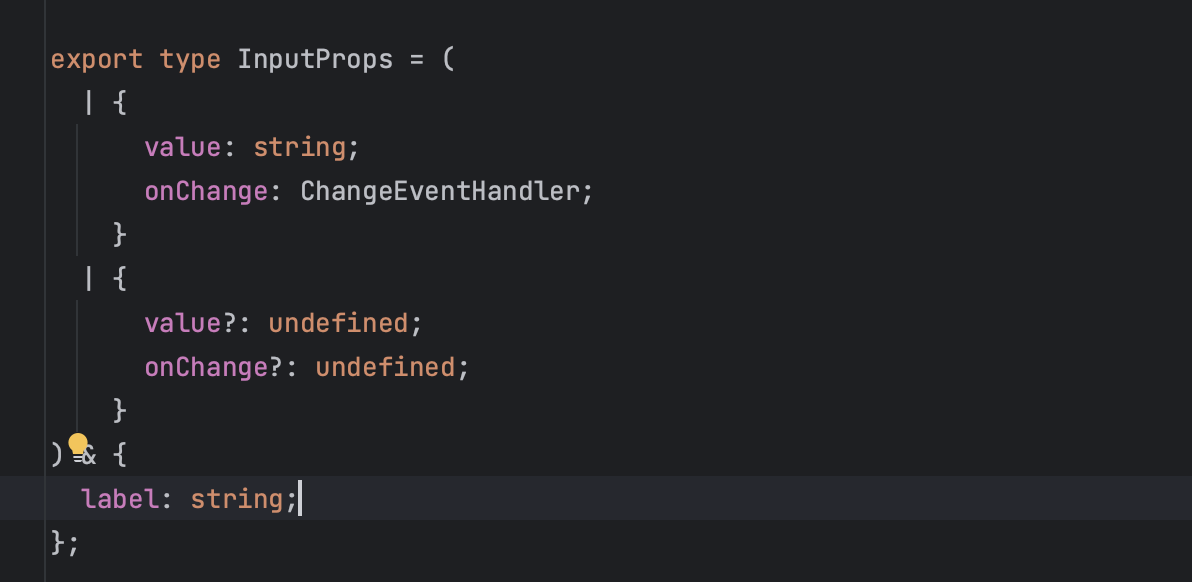Click the optional 'value?' property name
The image size is (1192, 582).
click(190, 324)
